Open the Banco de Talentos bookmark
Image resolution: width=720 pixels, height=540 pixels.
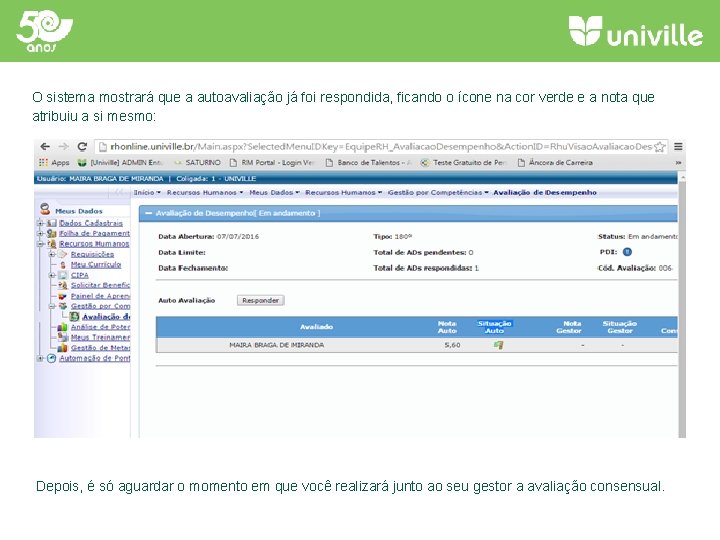368,163
